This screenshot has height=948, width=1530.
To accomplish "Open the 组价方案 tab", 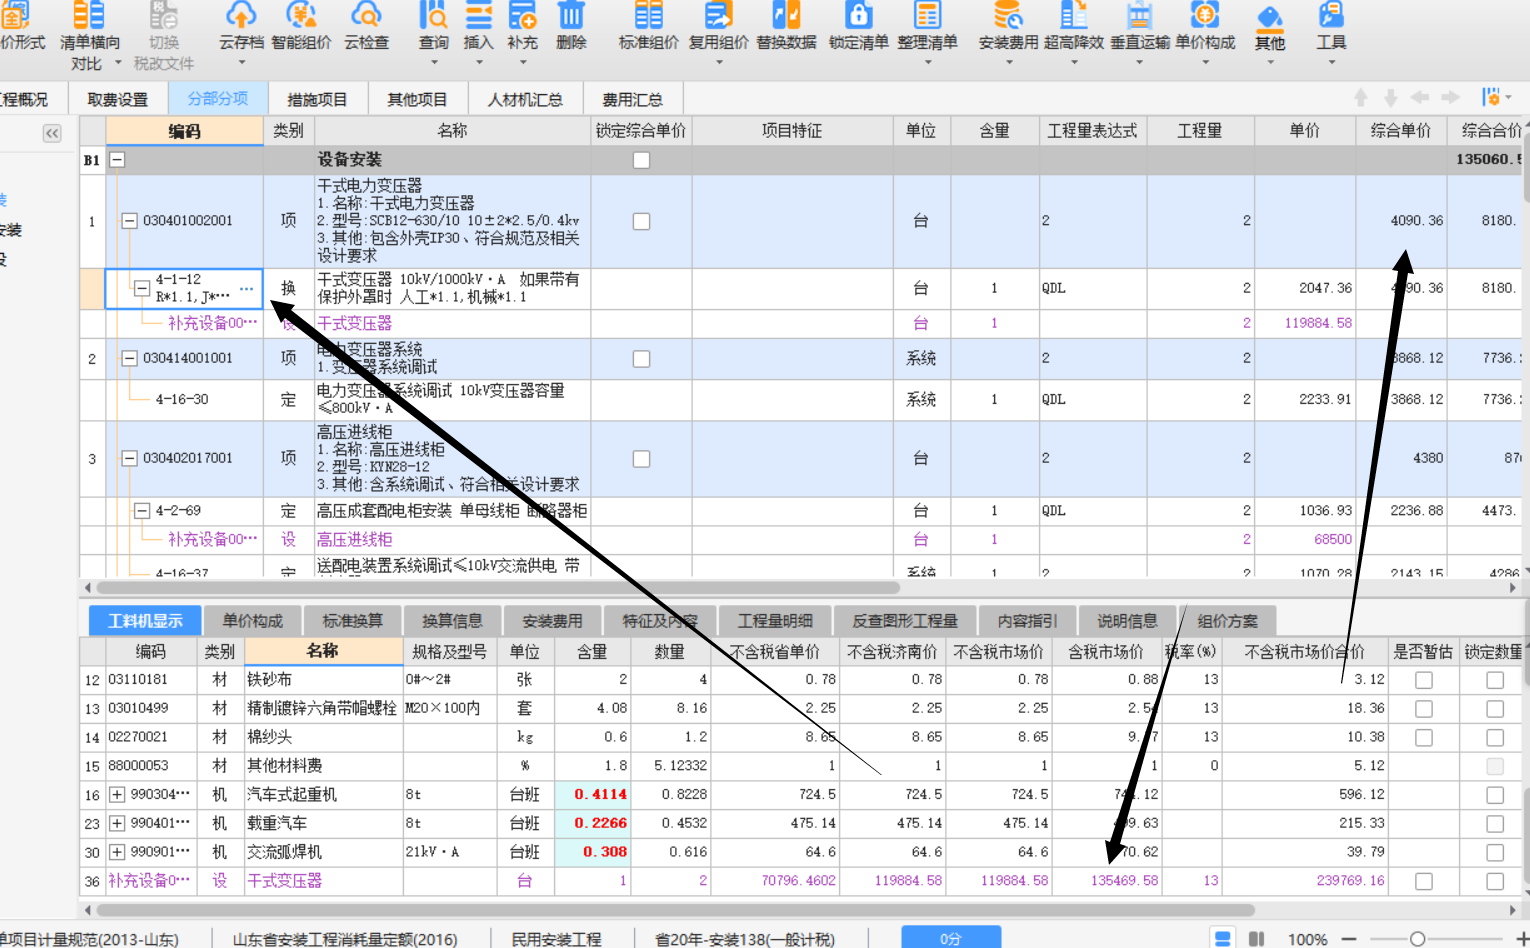I will (x=1228, y=621).
